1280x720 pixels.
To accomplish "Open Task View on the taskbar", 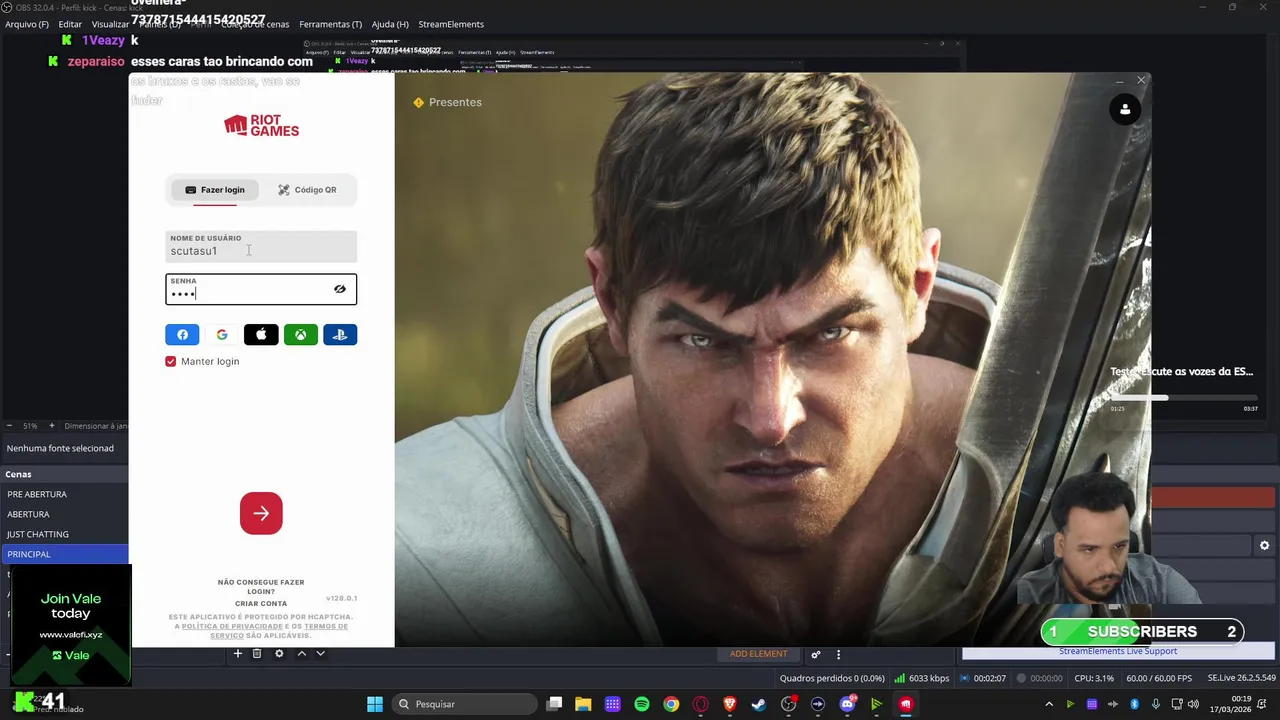I will coord(554,704).
